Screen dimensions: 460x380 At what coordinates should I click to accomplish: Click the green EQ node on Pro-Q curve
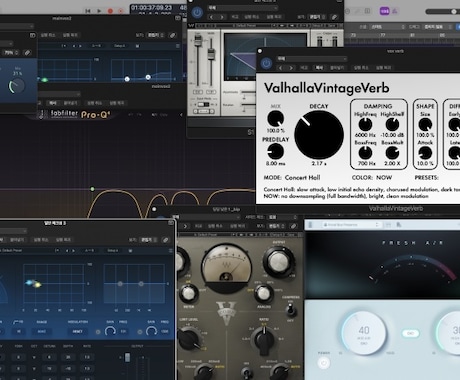[x=92, y=189]
